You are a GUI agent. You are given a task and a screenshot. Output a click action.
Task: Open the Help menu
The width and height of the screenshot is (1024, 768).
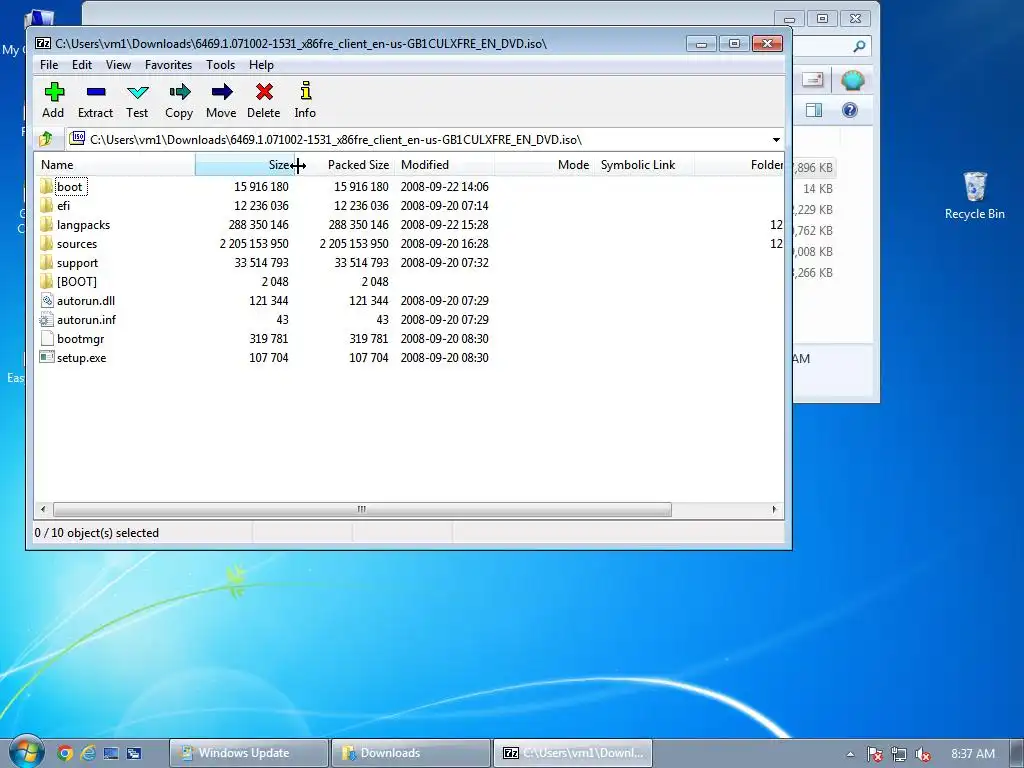coord(261,65)
